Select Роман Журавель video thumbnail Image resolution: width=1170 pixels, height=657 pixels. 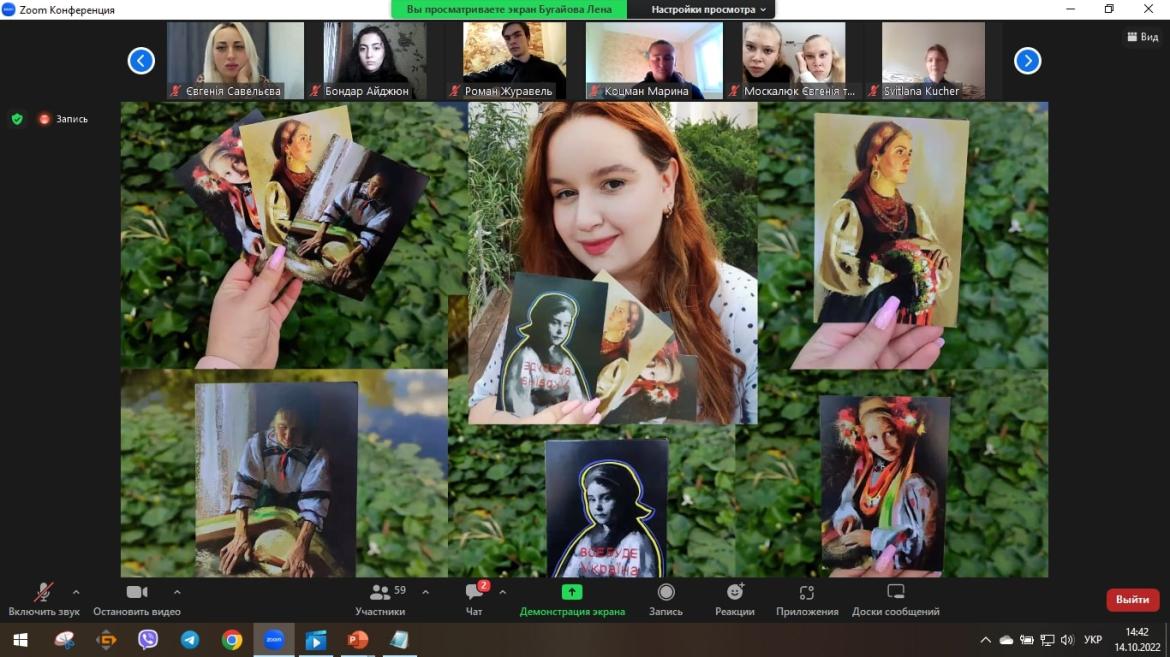[x=514, y=60]
